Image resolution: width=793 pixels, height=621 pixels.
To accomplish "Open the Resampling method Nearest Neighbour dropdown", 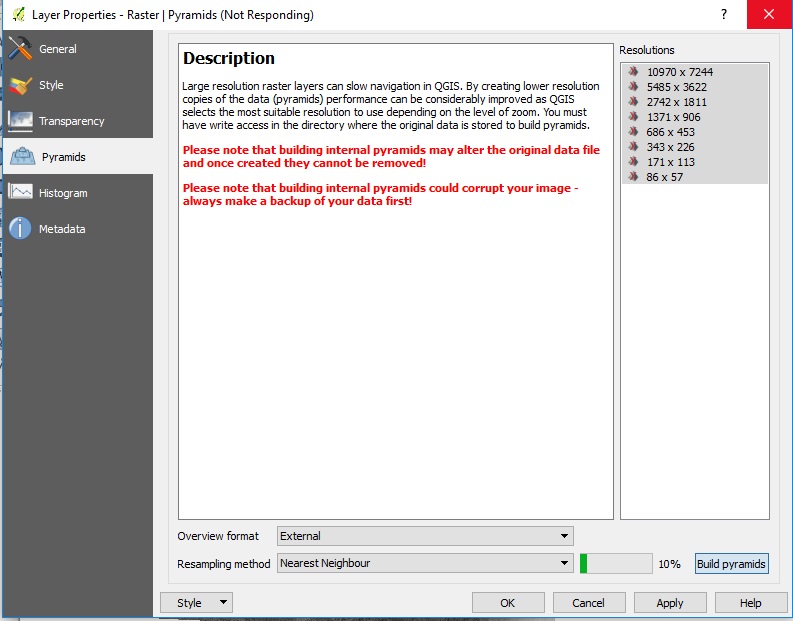I will pos(425,563).
